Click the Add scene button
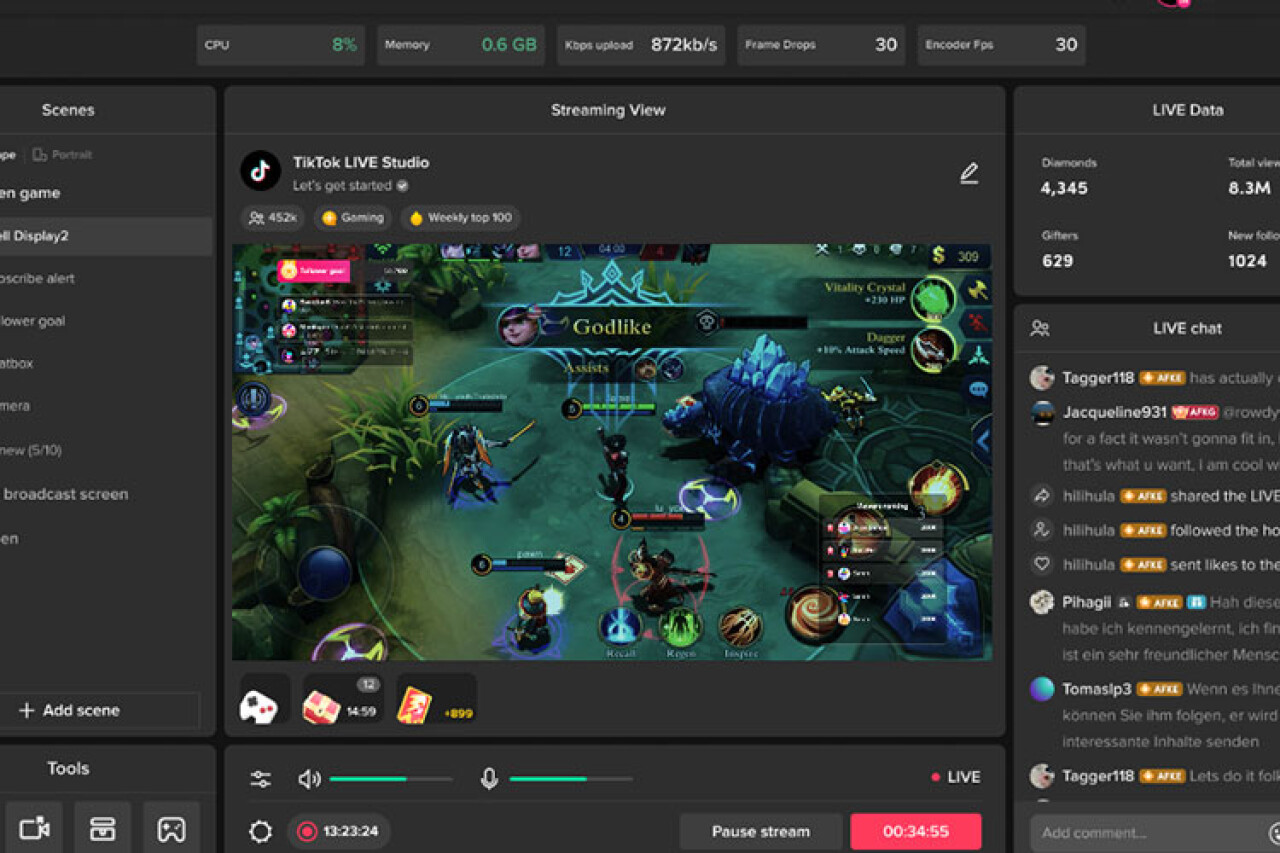This screenshot has width=1280, height=853. [70, 710]
